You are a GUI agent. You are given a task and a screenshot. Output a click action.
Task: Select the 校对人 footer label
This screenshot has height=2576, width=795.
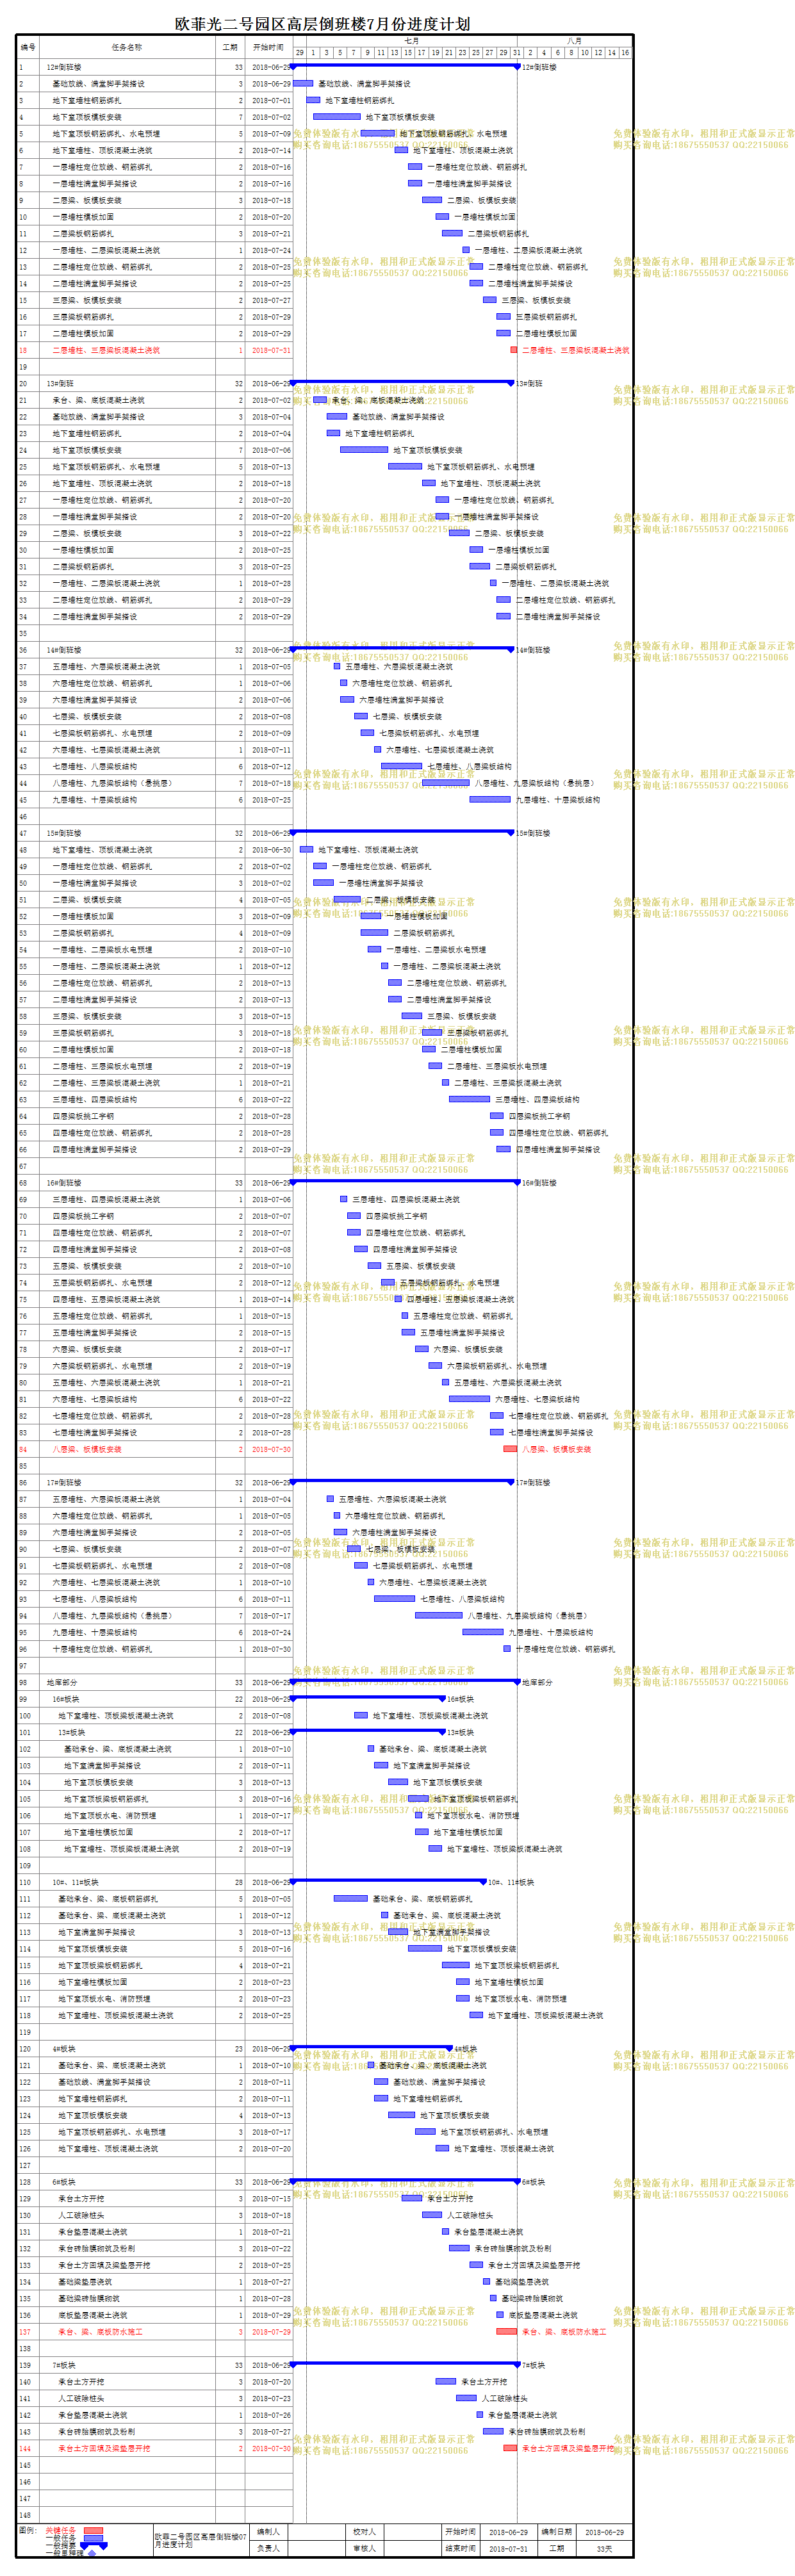coord(364,2532)
